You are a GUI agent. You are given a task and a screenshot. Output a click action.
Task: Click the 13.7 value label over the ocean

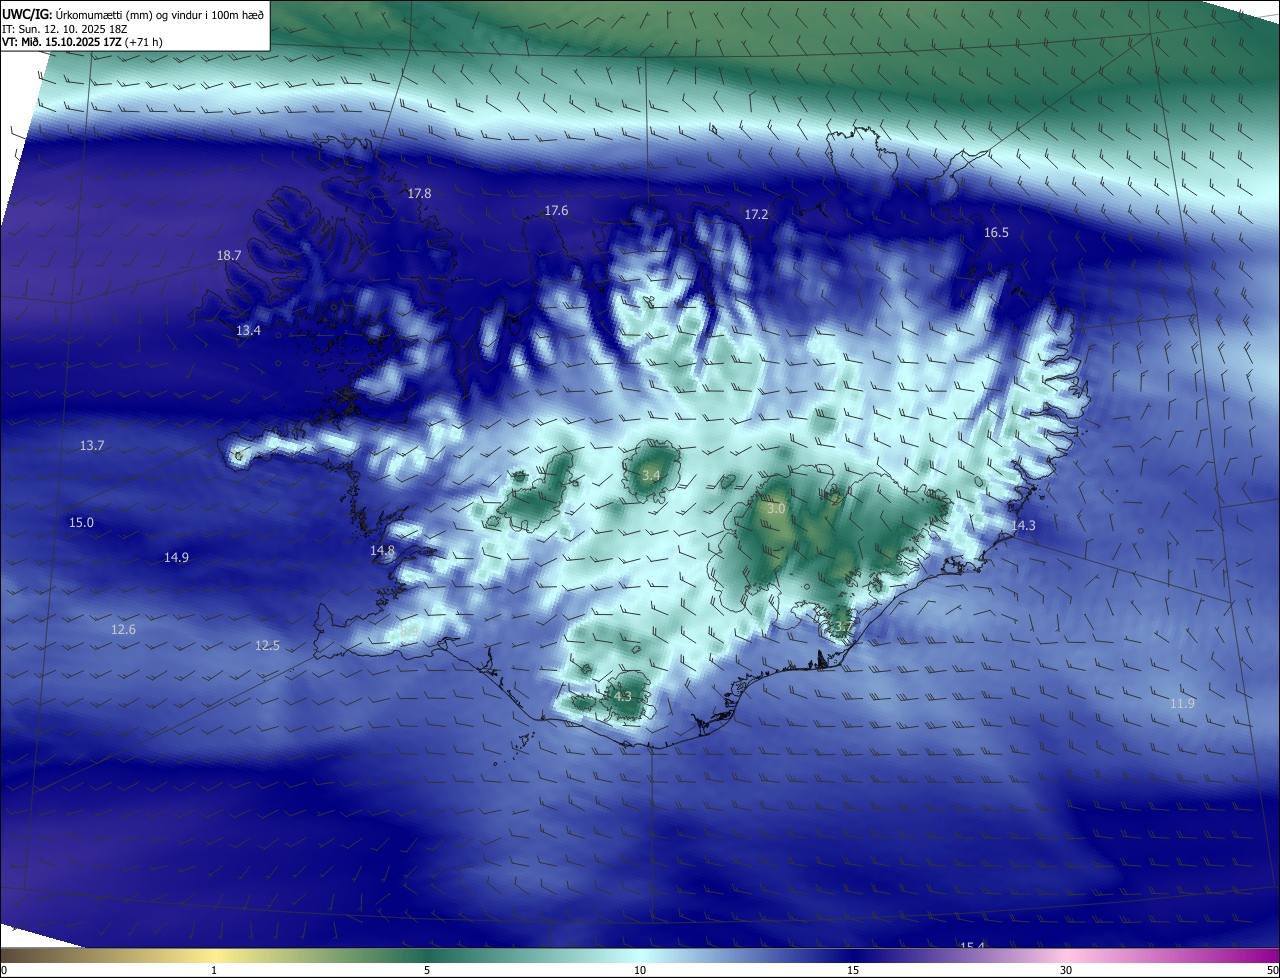point(92,445)
